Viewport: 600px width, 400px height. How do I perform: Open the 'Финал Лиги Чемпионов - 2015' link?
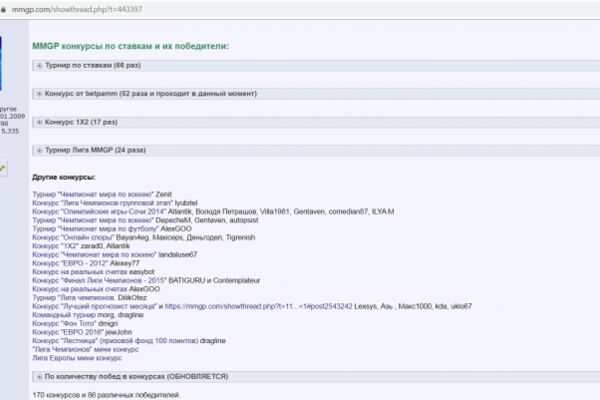tap(99, 281)
